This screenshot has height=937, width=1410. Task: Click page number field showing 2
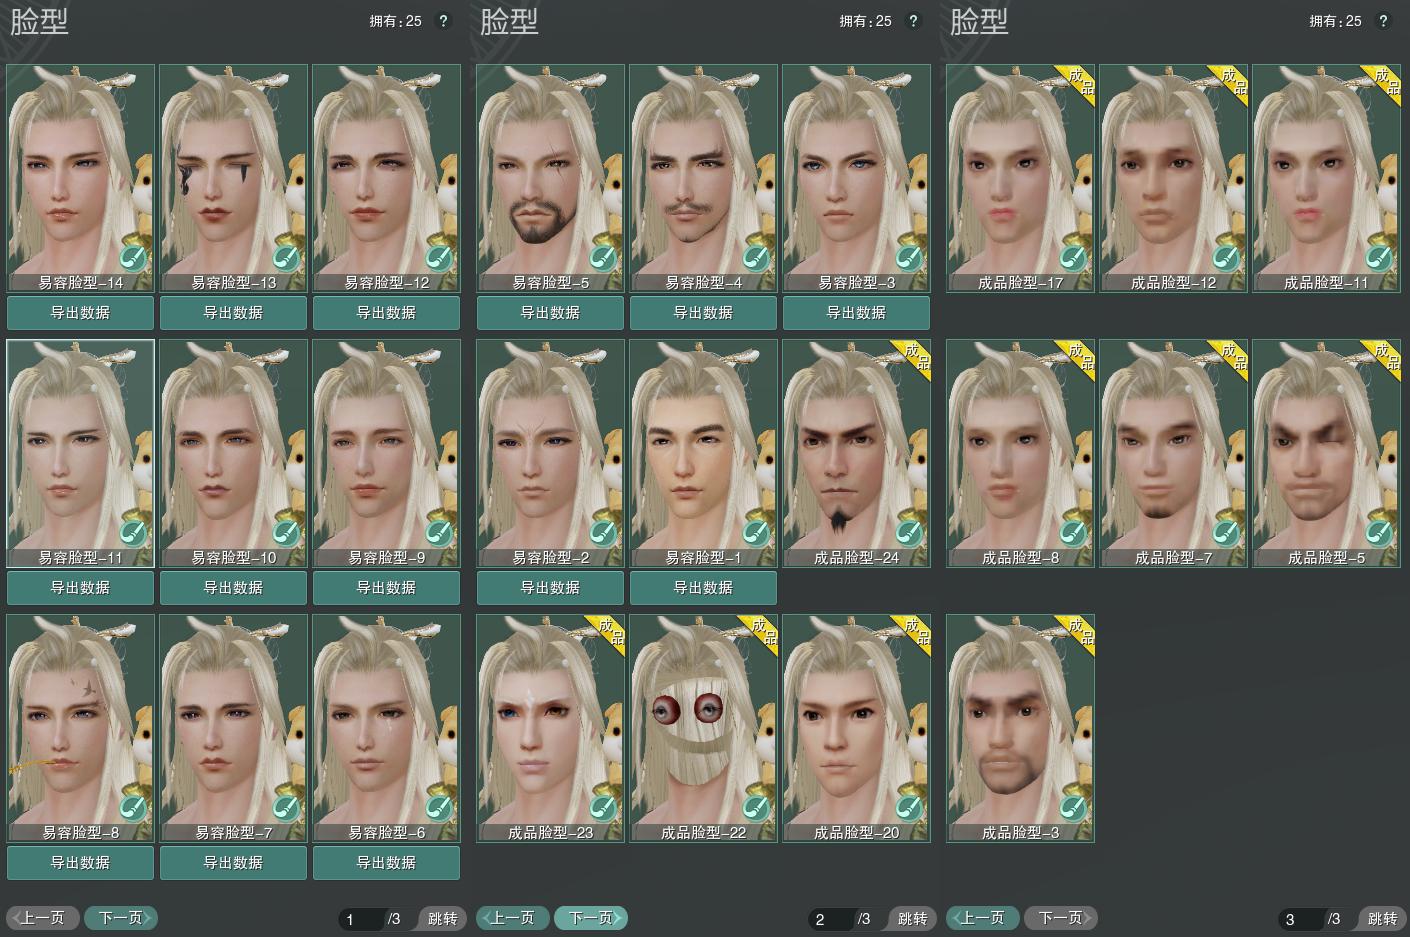tap(833, 919)
